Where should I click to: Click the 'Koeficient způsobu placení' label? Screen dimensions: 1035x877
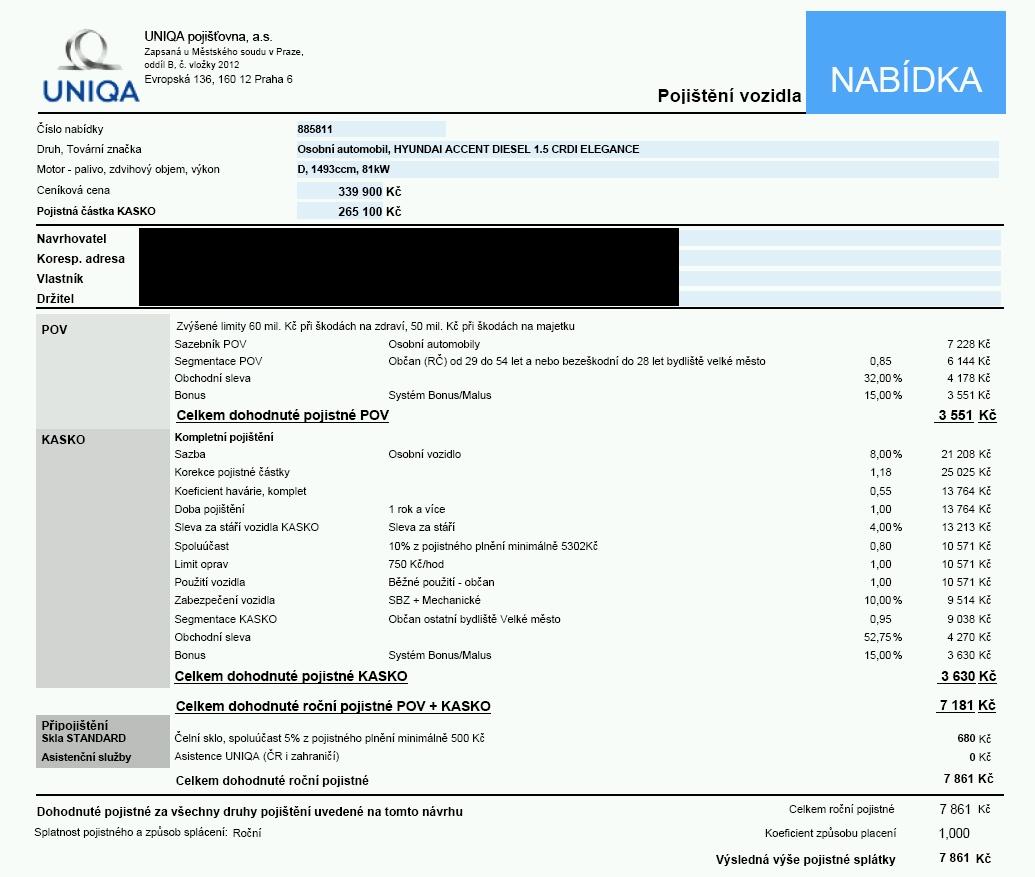(830, 833)
